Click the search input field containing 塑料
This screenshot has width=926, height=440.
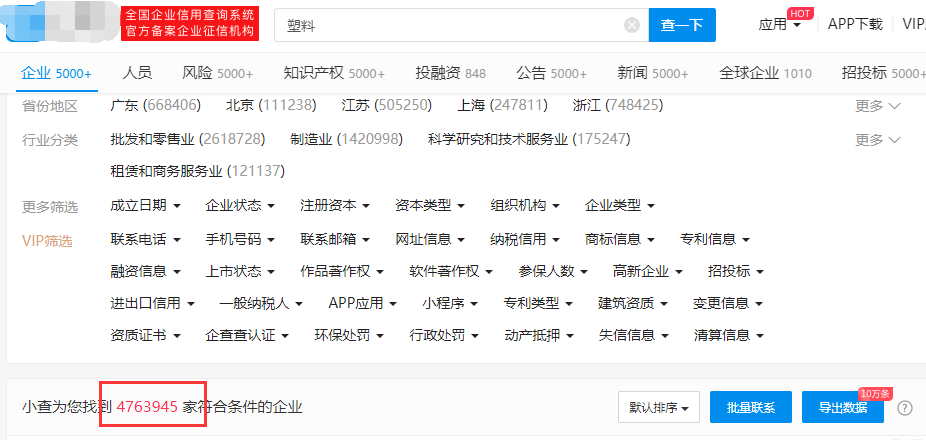450,25
